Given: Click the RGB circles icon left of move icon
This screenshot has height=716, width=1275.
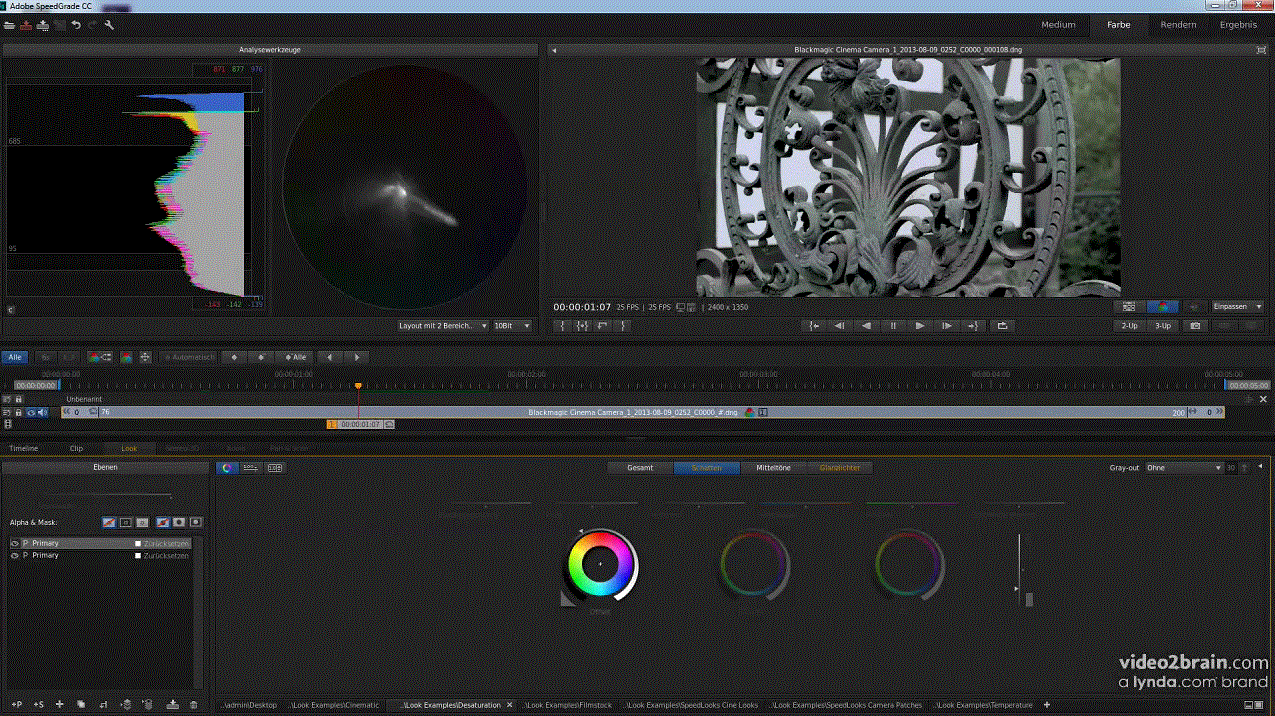Looking at the screenshot, I should 126,357.
